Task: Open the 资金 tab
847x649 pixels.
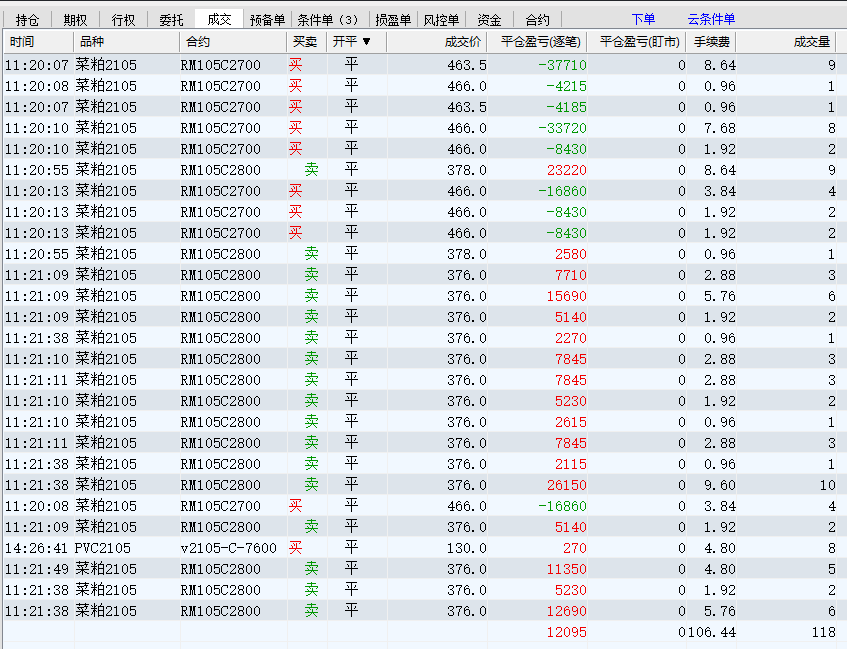Action: coord(489,20)
